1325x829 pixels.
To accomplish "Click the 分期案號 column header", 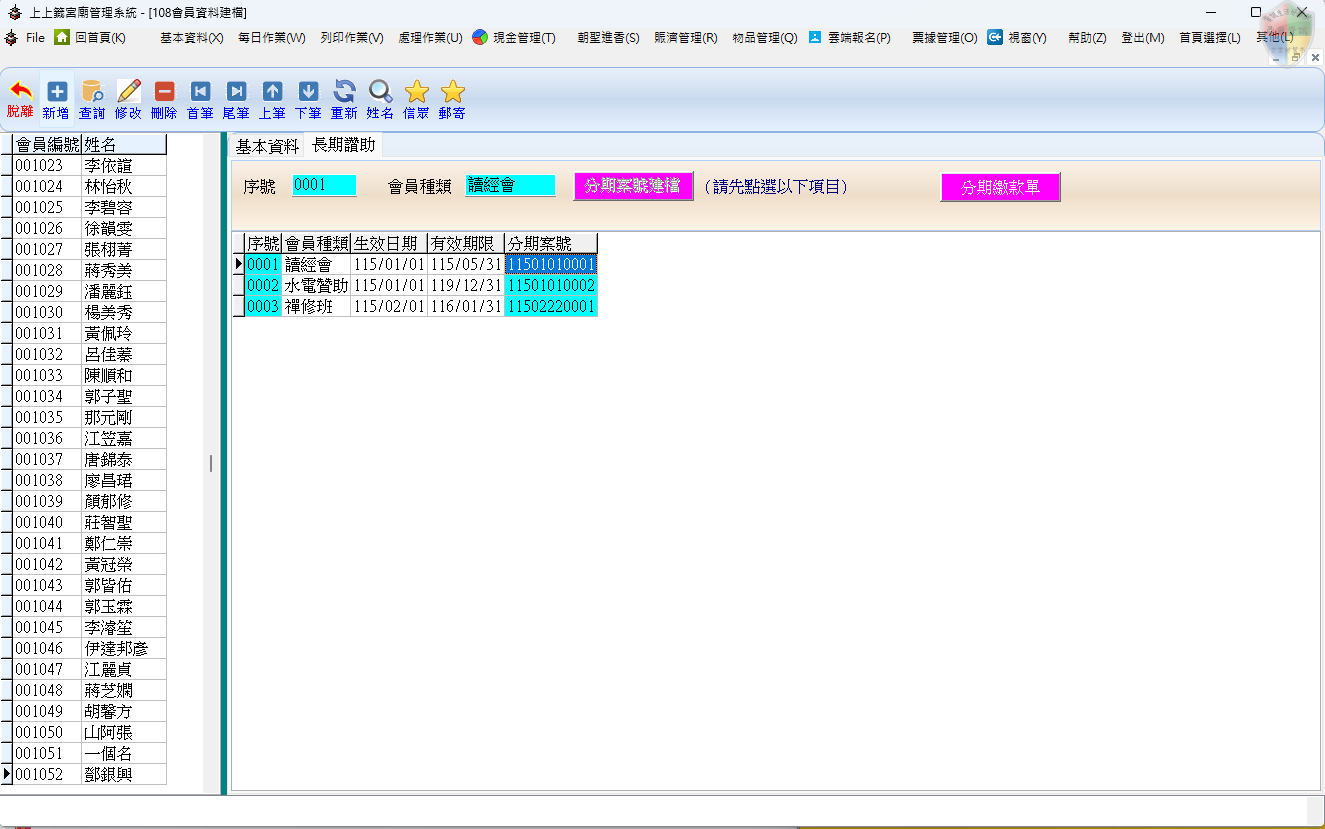I will point(550,243).
